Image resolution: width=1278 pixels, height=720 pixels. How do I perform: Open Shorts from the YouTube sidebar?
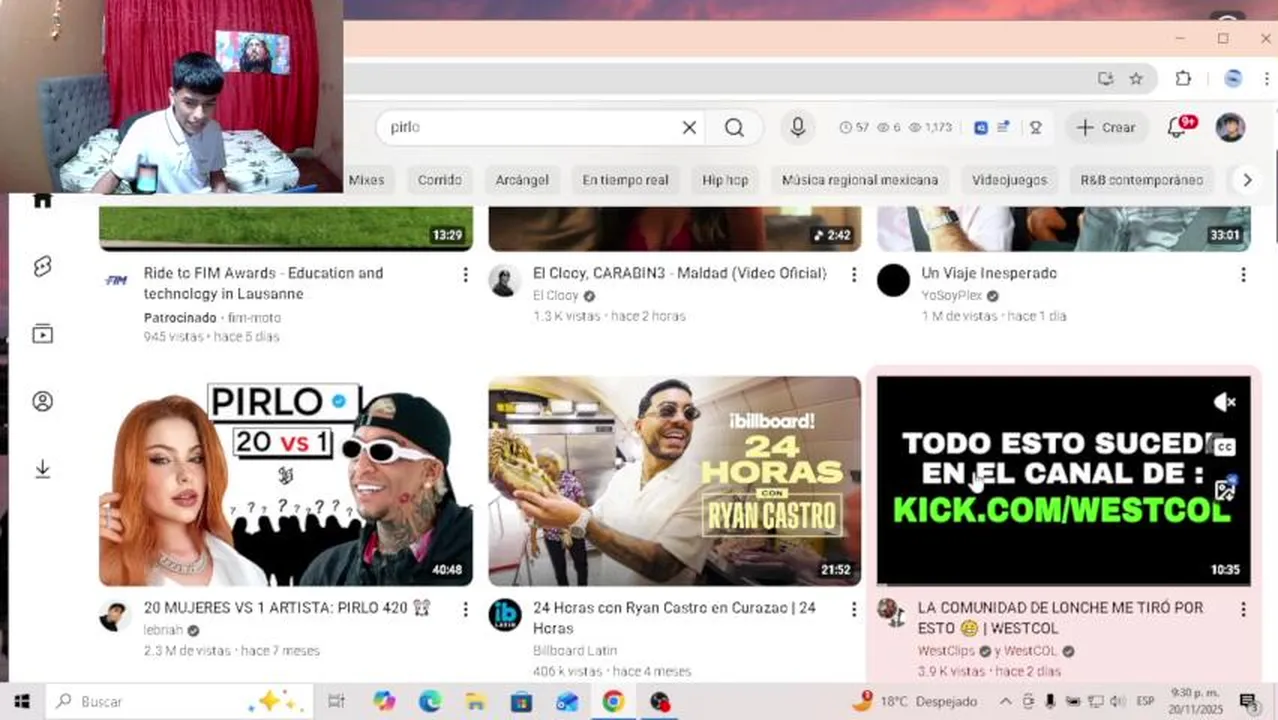(x=42, y=266)
